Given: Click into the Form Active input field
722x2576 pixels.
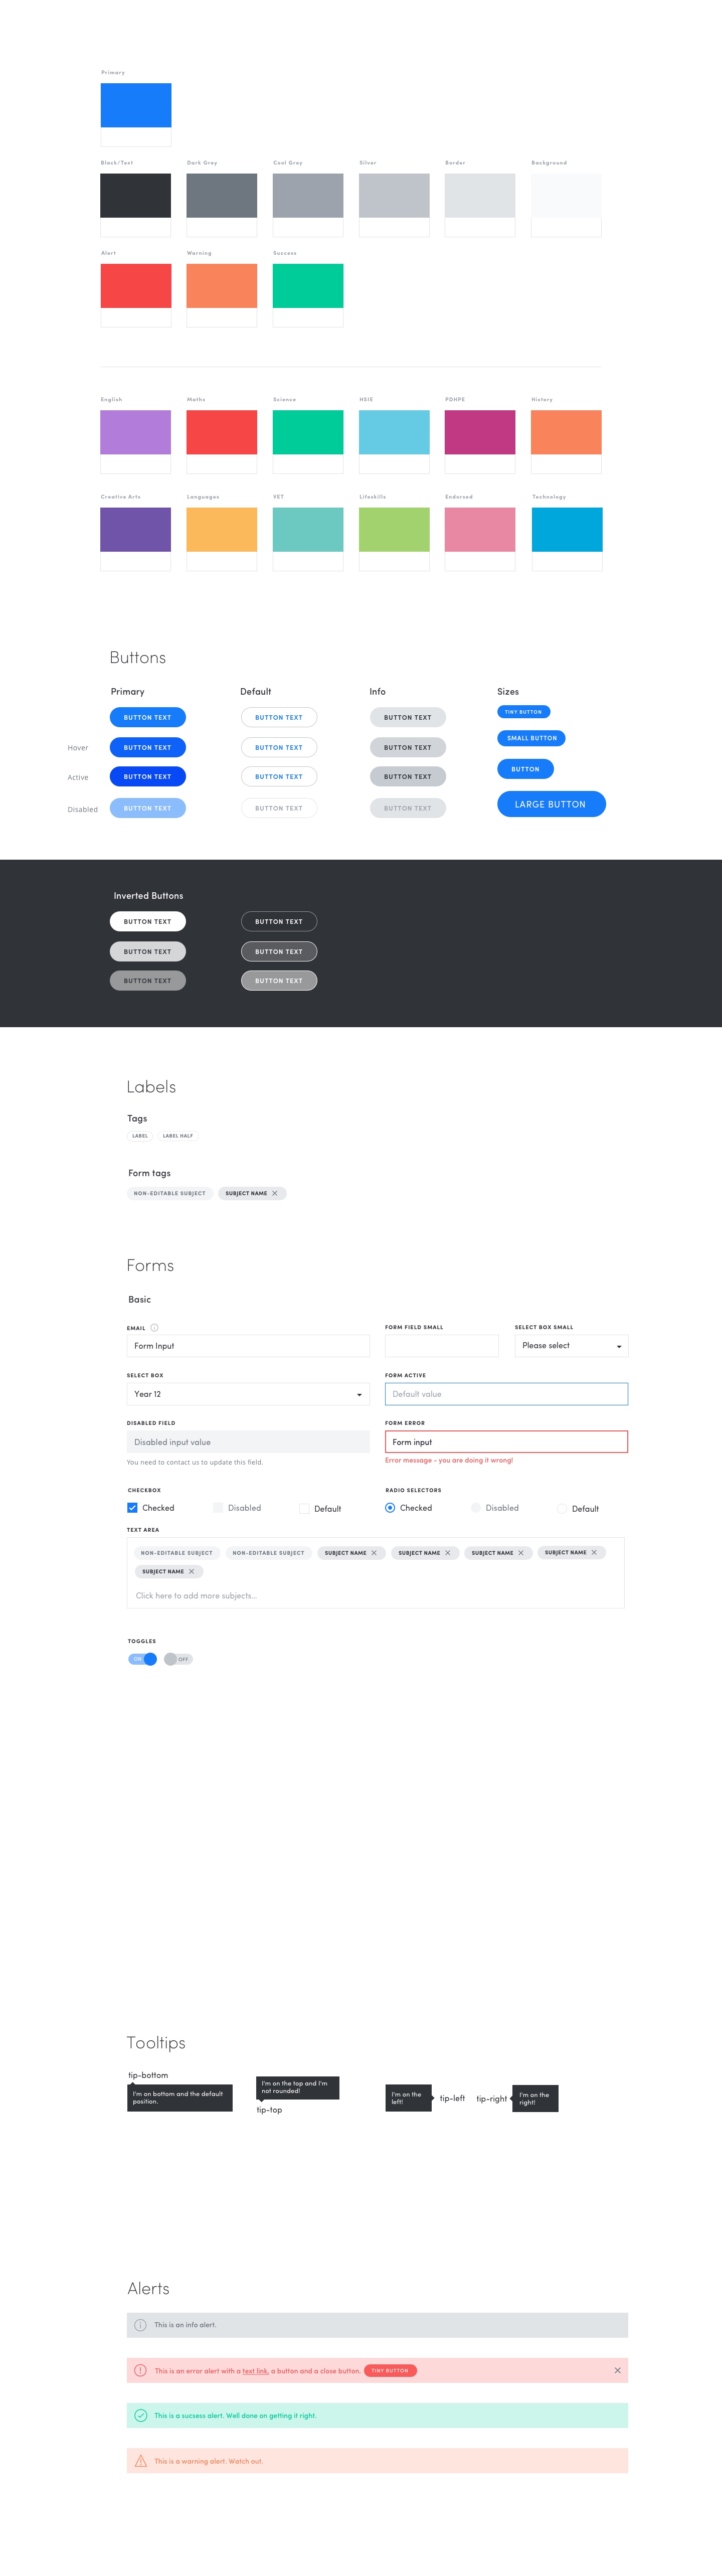Looking at the screenshot, I should click(506, 1394).
